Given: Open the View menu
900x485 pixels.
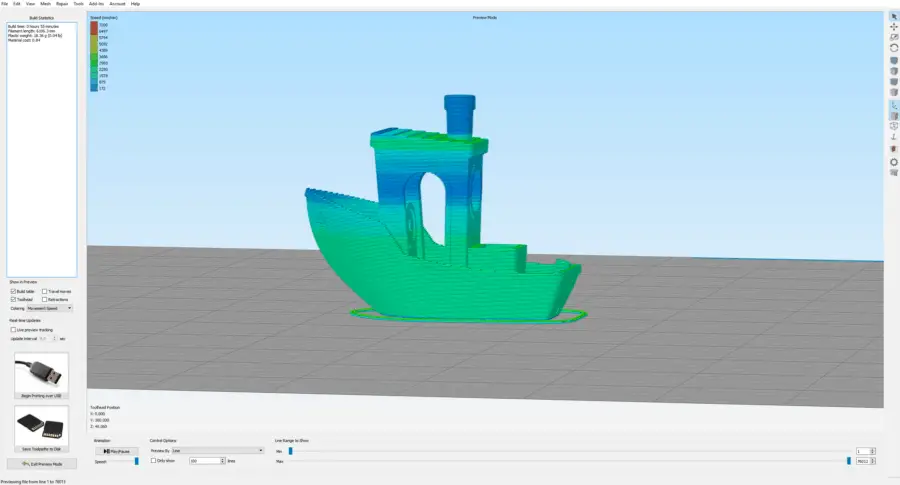Looking at the screenshot, I should click(x=30, y=3).
